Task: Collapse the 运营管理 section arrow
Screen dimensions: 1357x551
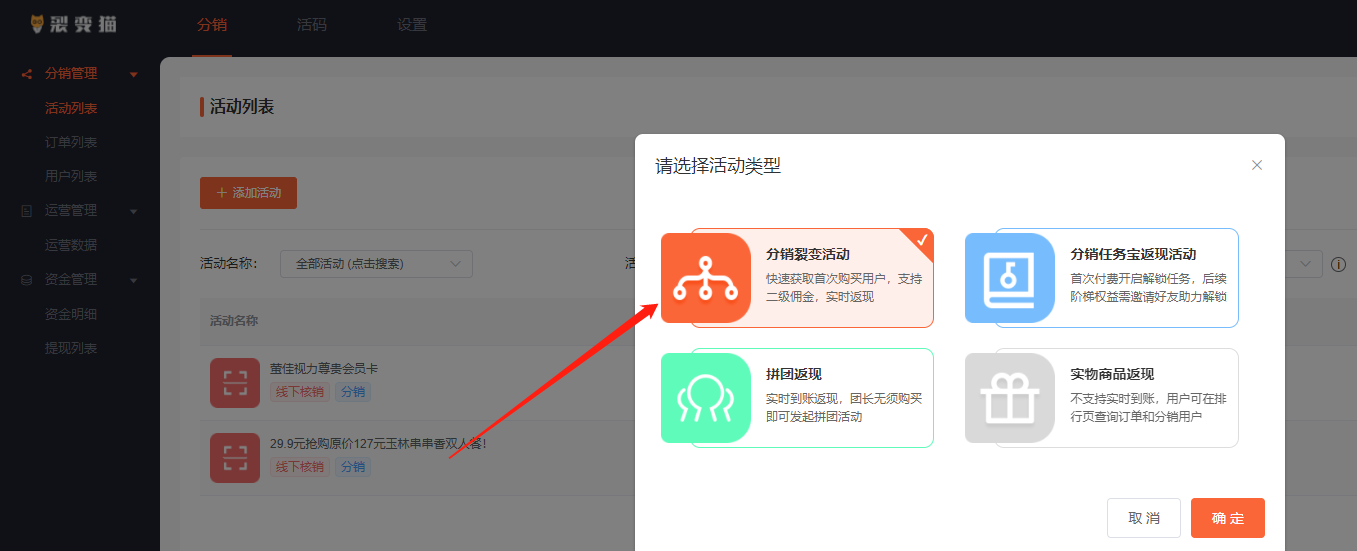Action: (x=134, y=212)
